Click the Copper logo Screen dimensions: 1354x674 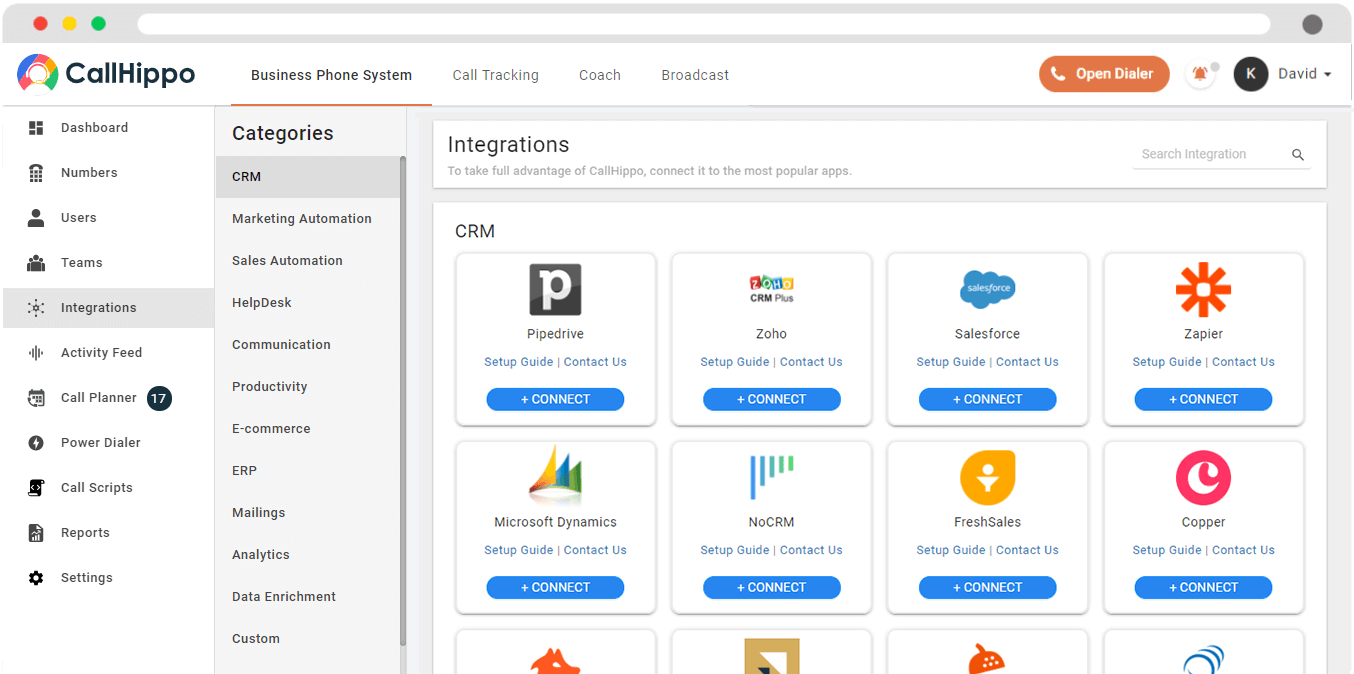[1203, 478]
